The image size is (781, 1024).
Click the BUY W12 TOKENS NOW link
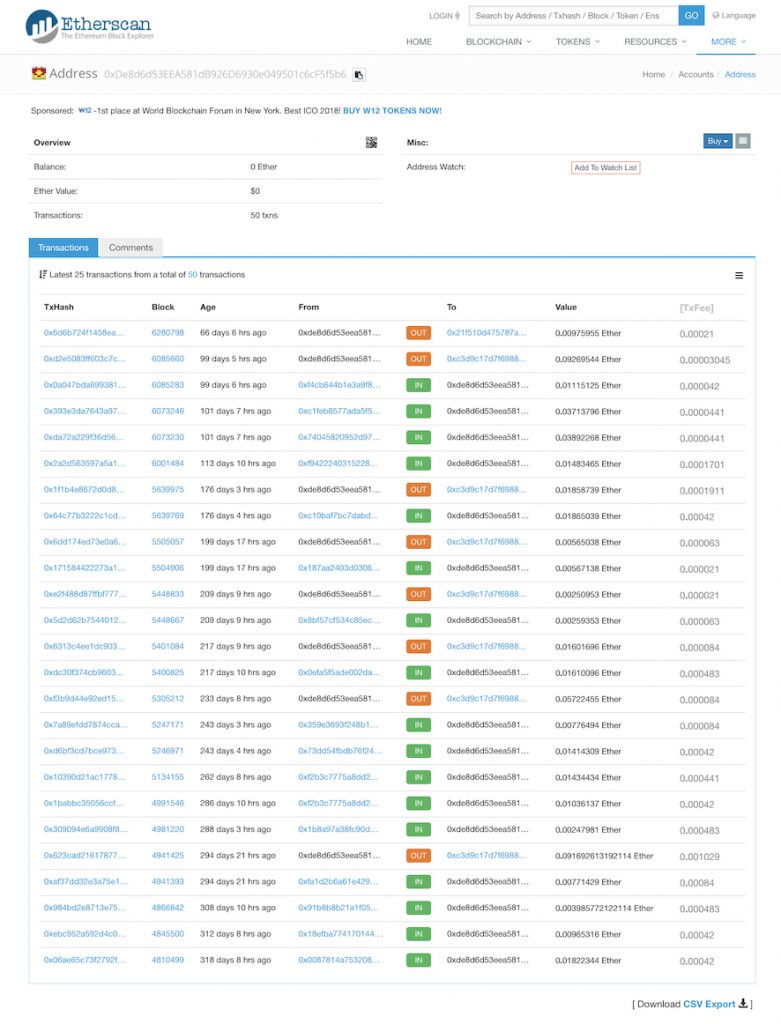coord(392,111)
